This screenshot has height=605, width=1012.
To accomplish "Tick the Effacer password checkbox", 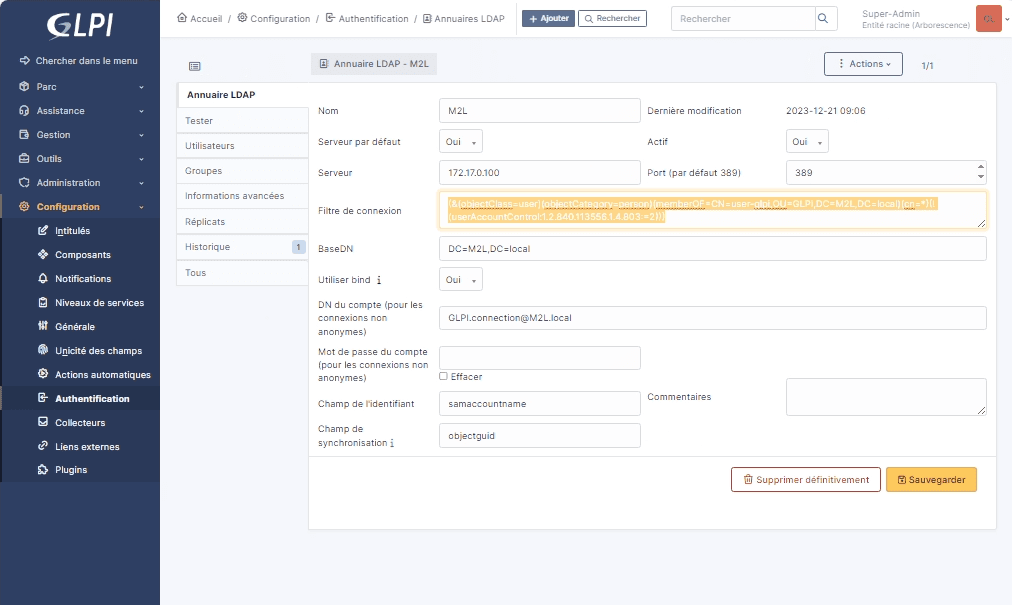I will point(443,377).
